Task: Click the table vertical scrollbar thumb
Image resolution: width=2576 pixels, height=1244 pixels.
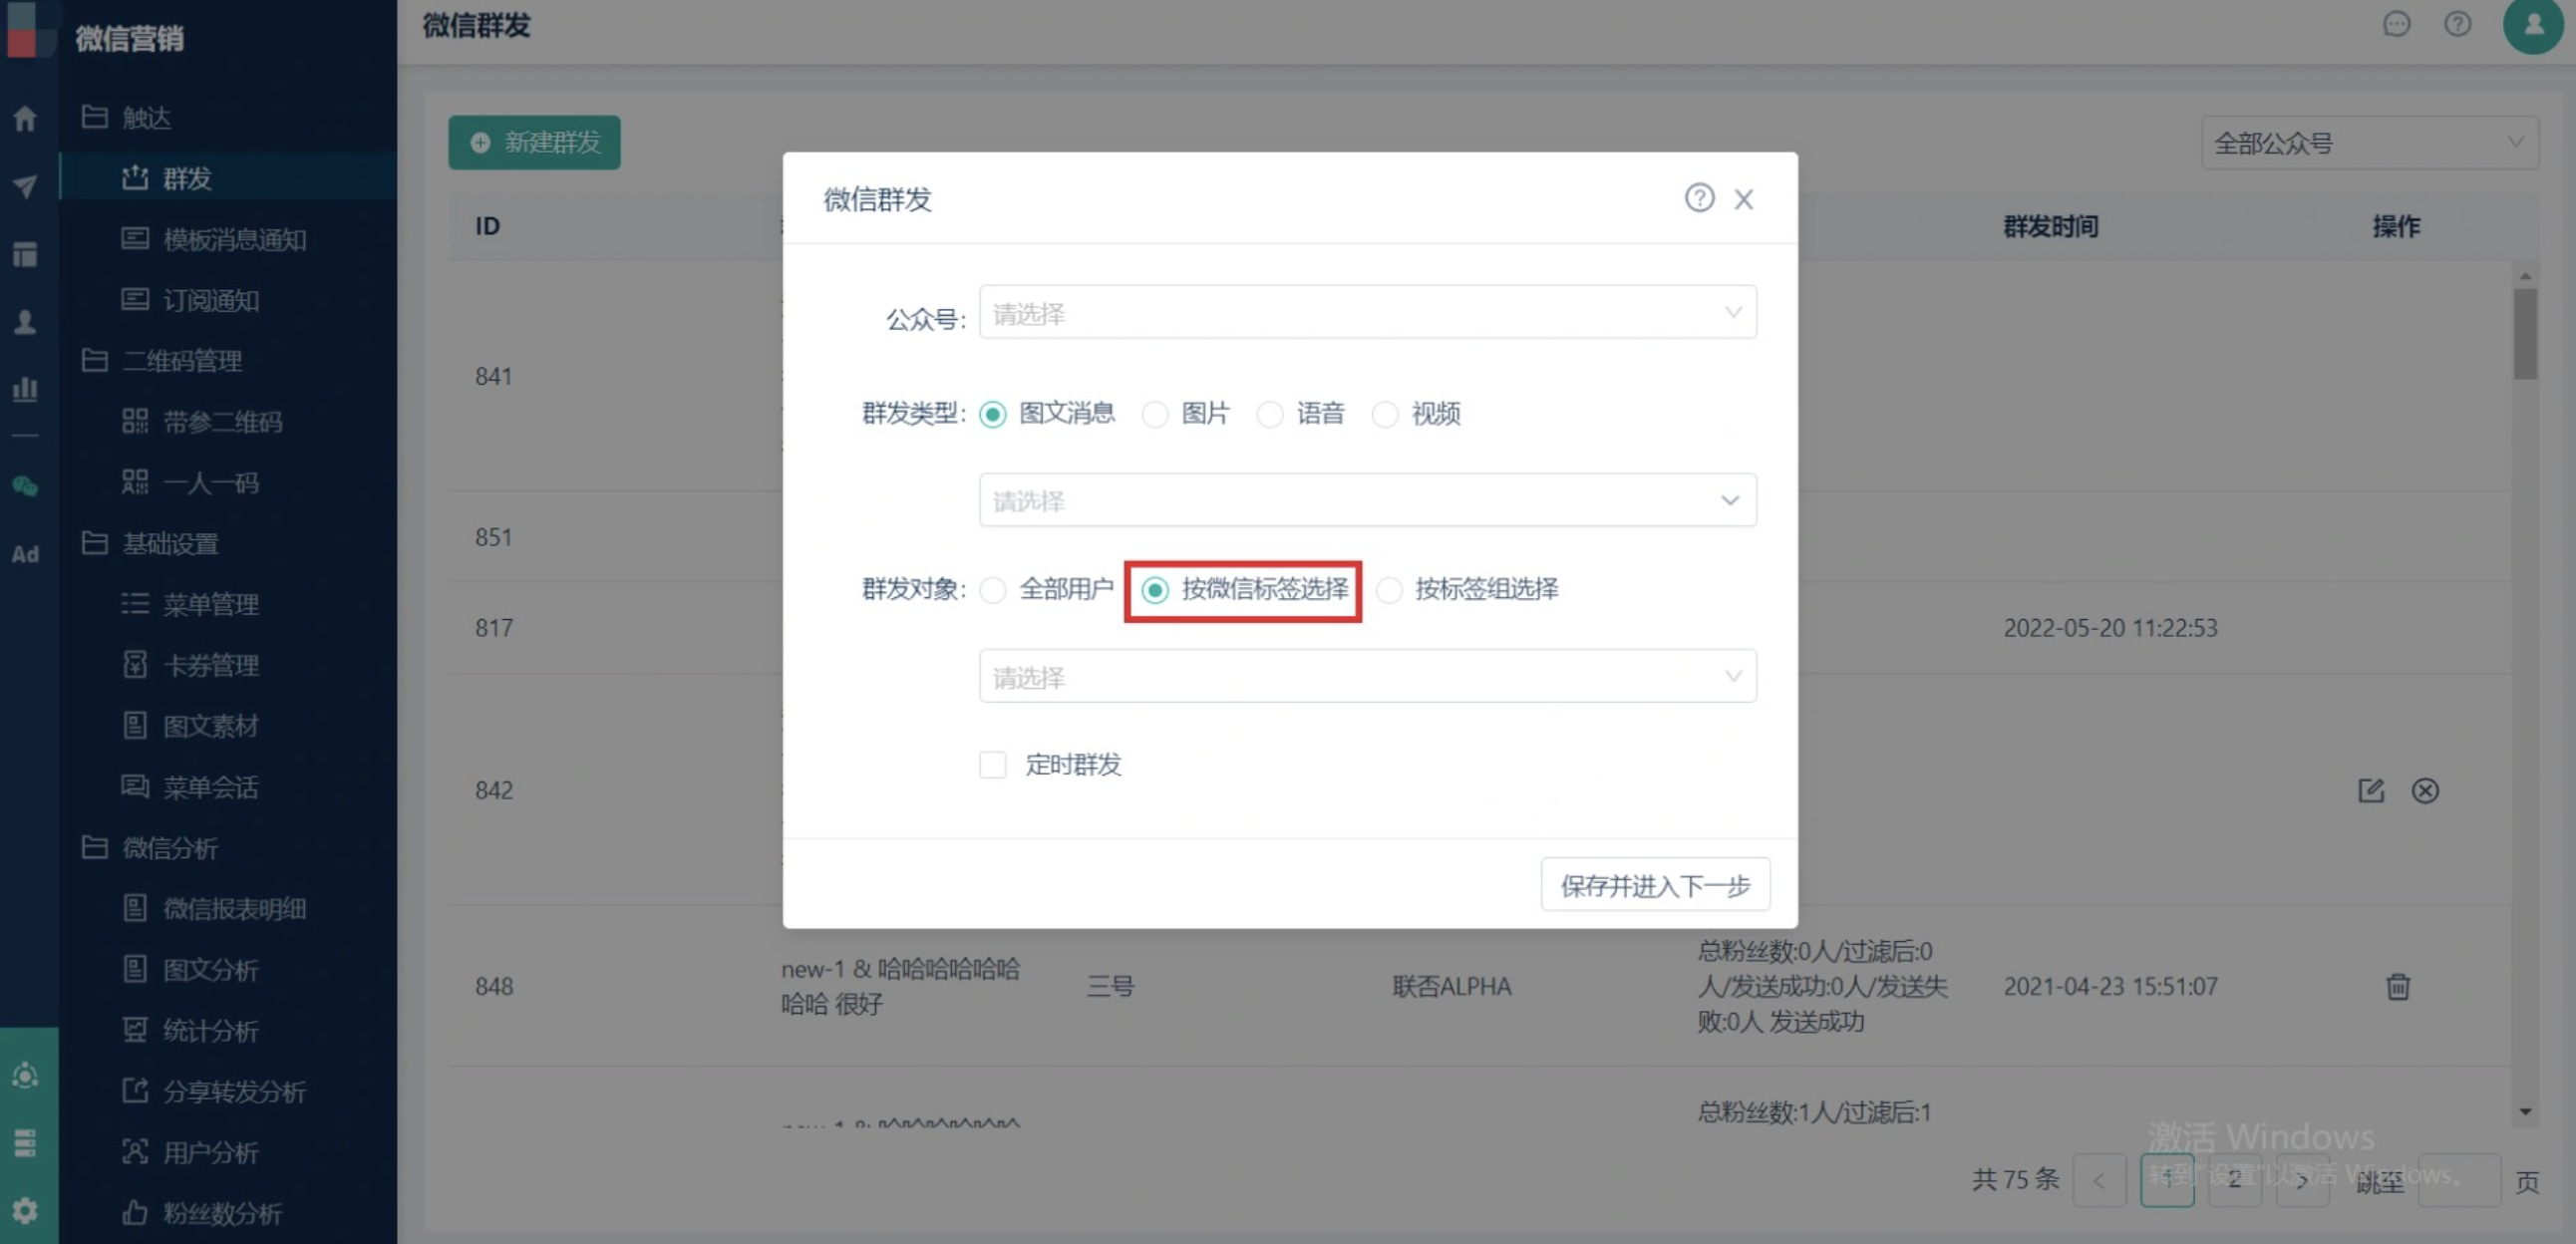Action: click(2525, 334)
